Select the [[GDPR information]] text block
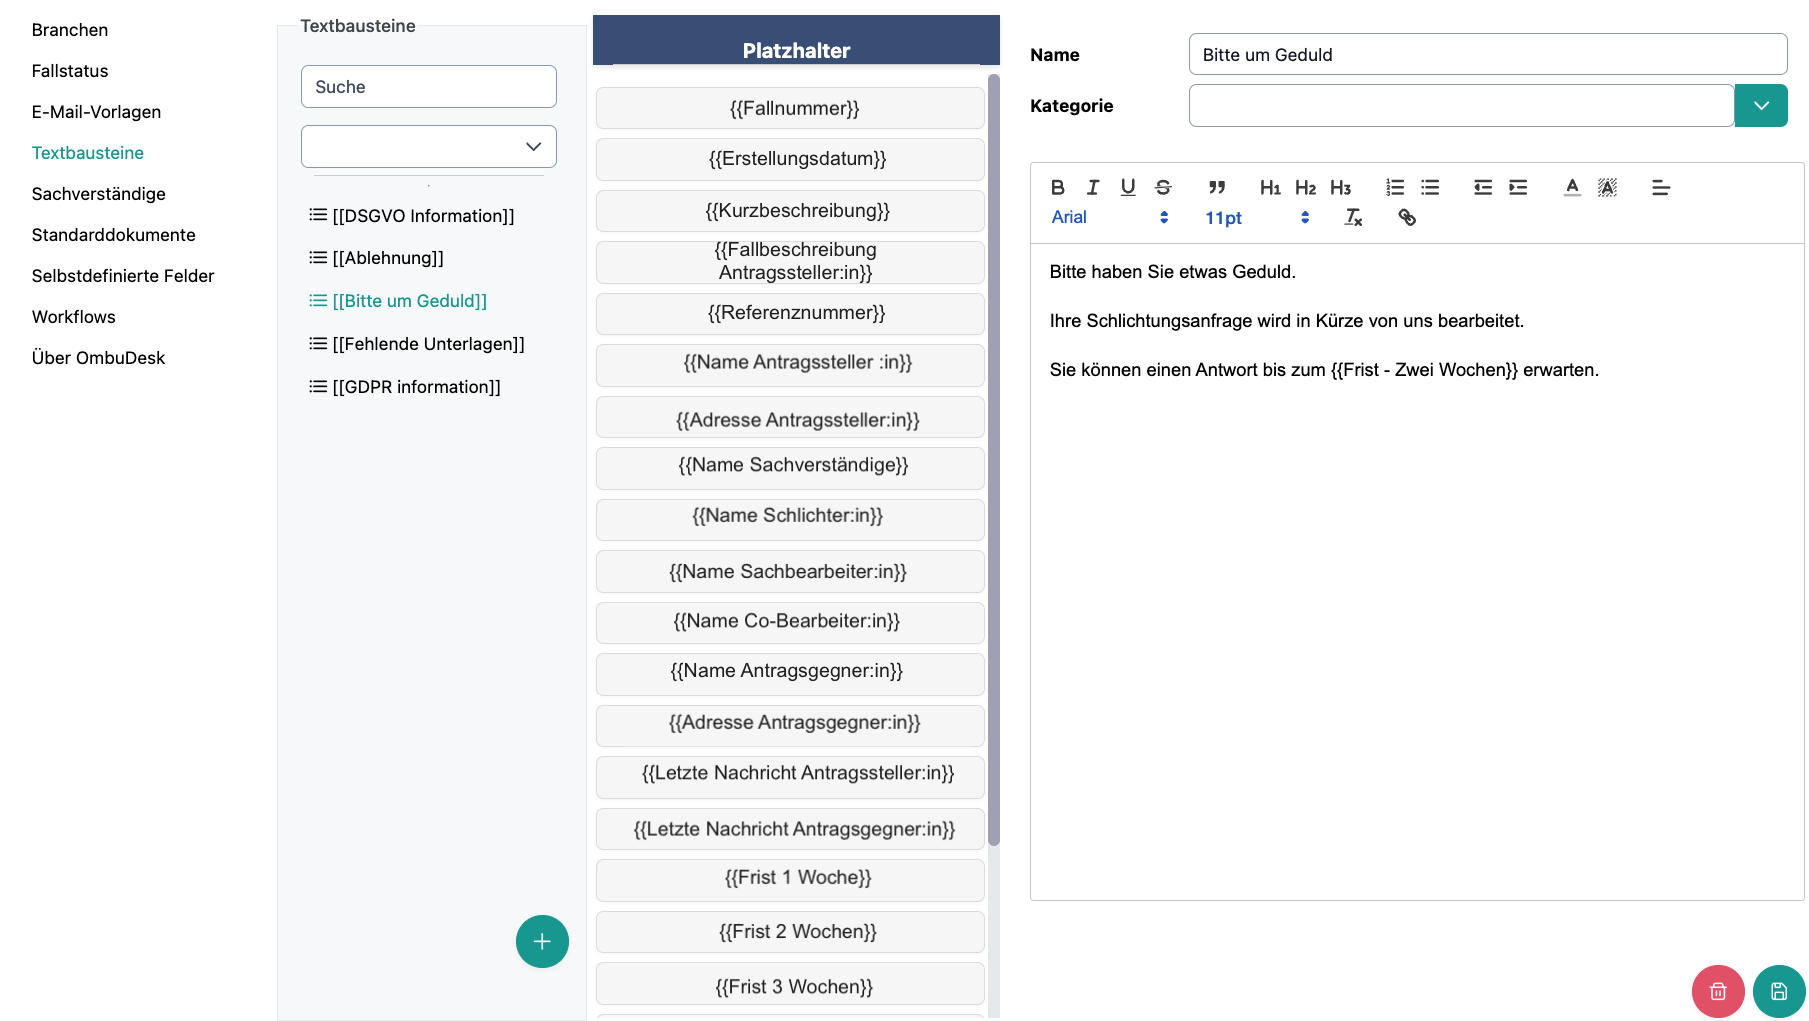The width and height of the screenshot is (1809, 1021). (x=405, y=387)
